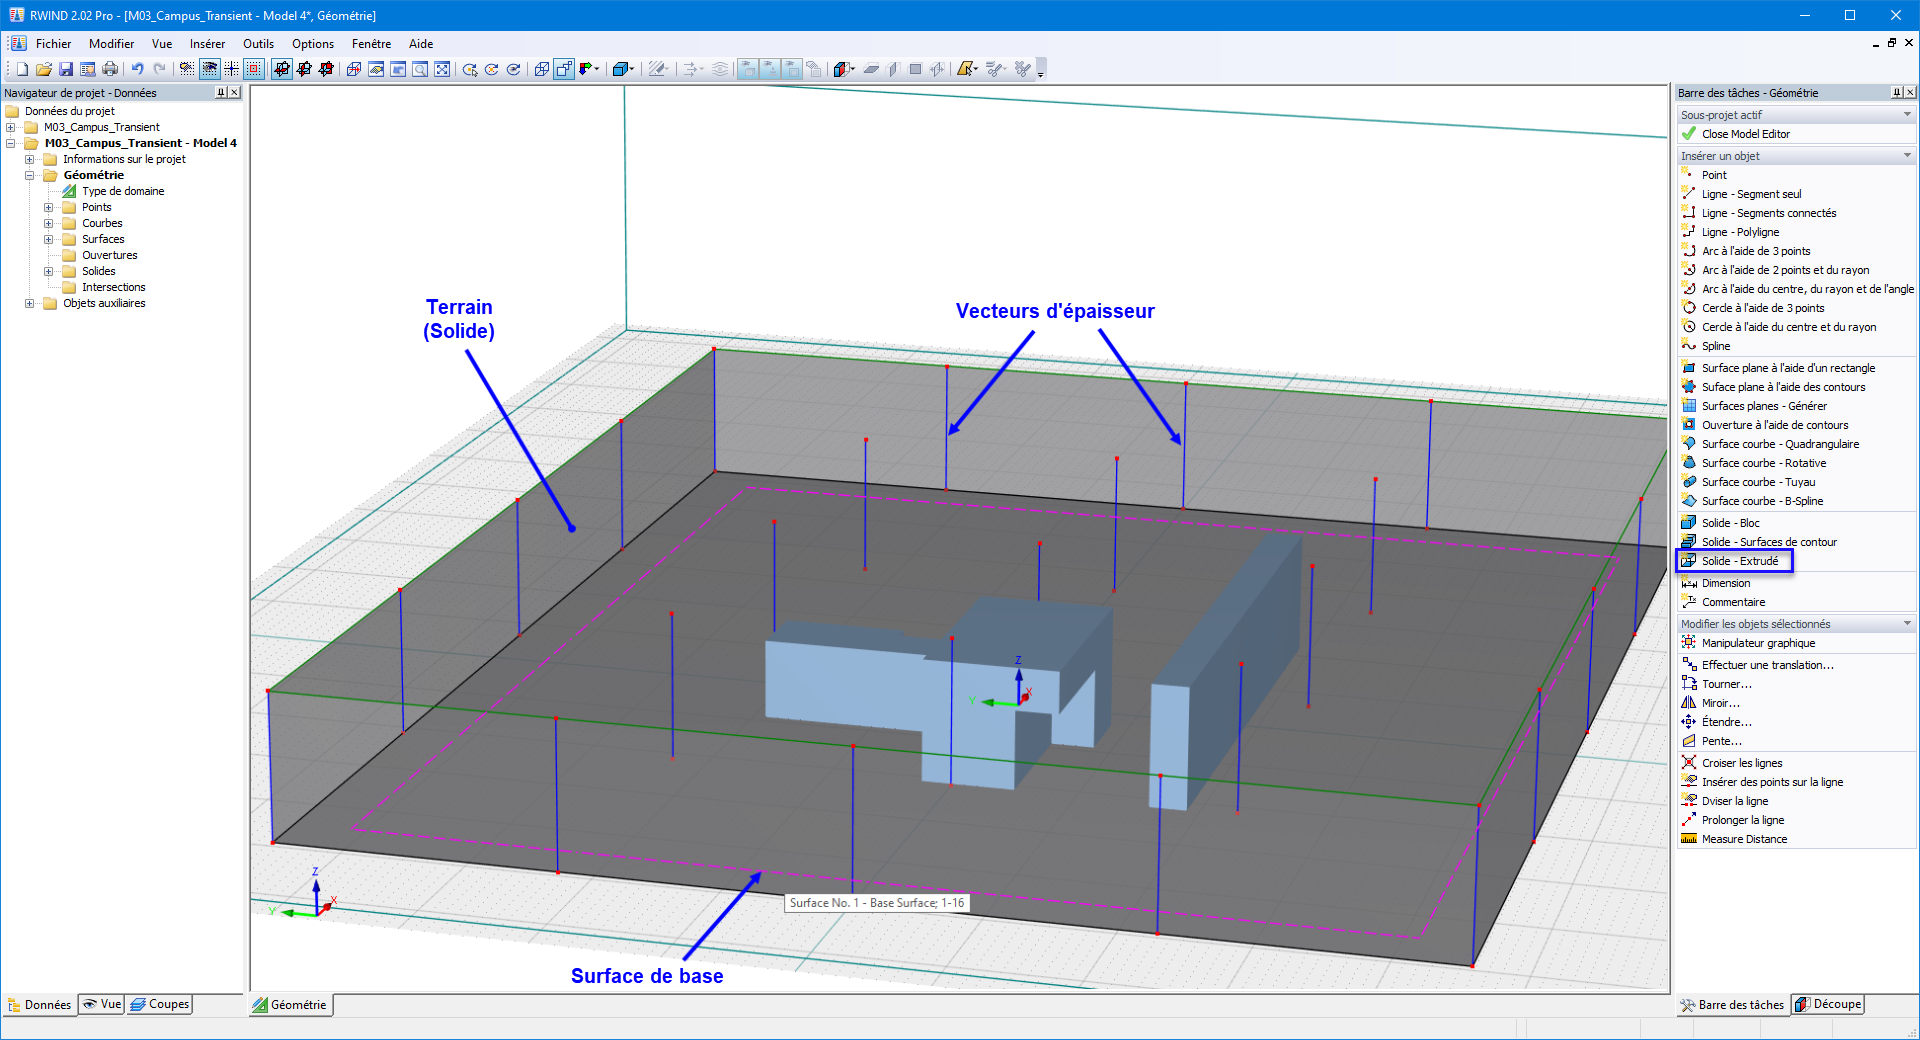Click the Étendre tool icon
Viewport: 1920px width, 1040px height.
coord(1689,722)
